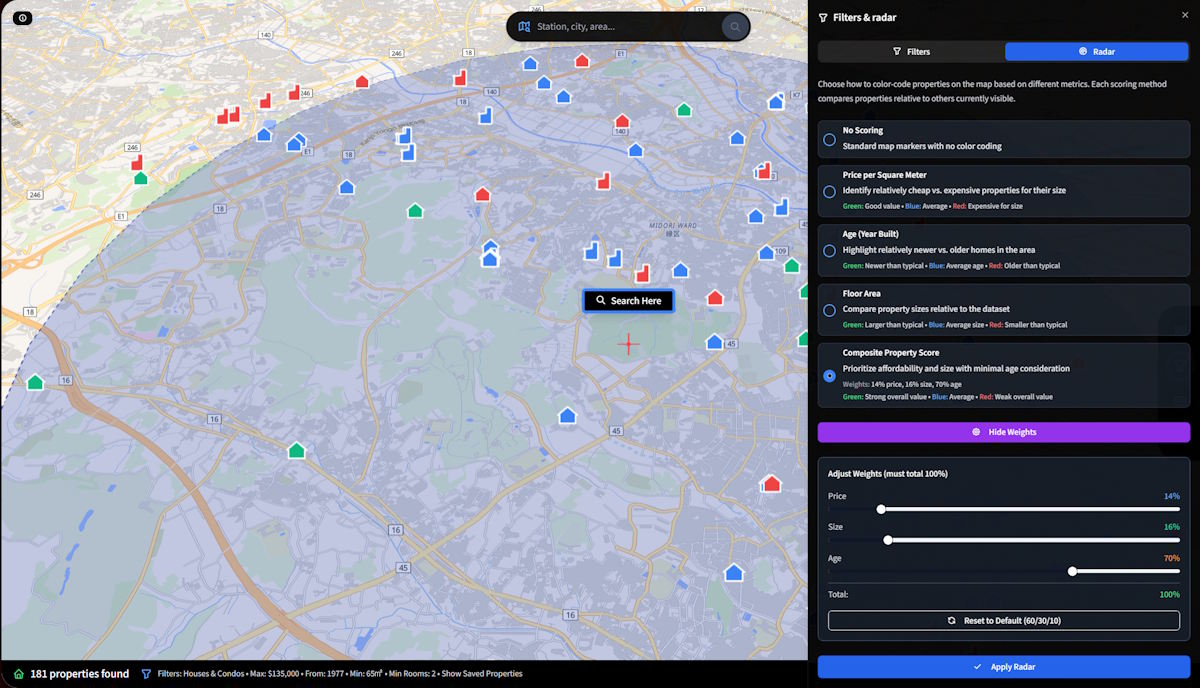Click the map icon inside the search bar
The width and height of the screenshot is (1200, 688).
[x=524, y=27]
